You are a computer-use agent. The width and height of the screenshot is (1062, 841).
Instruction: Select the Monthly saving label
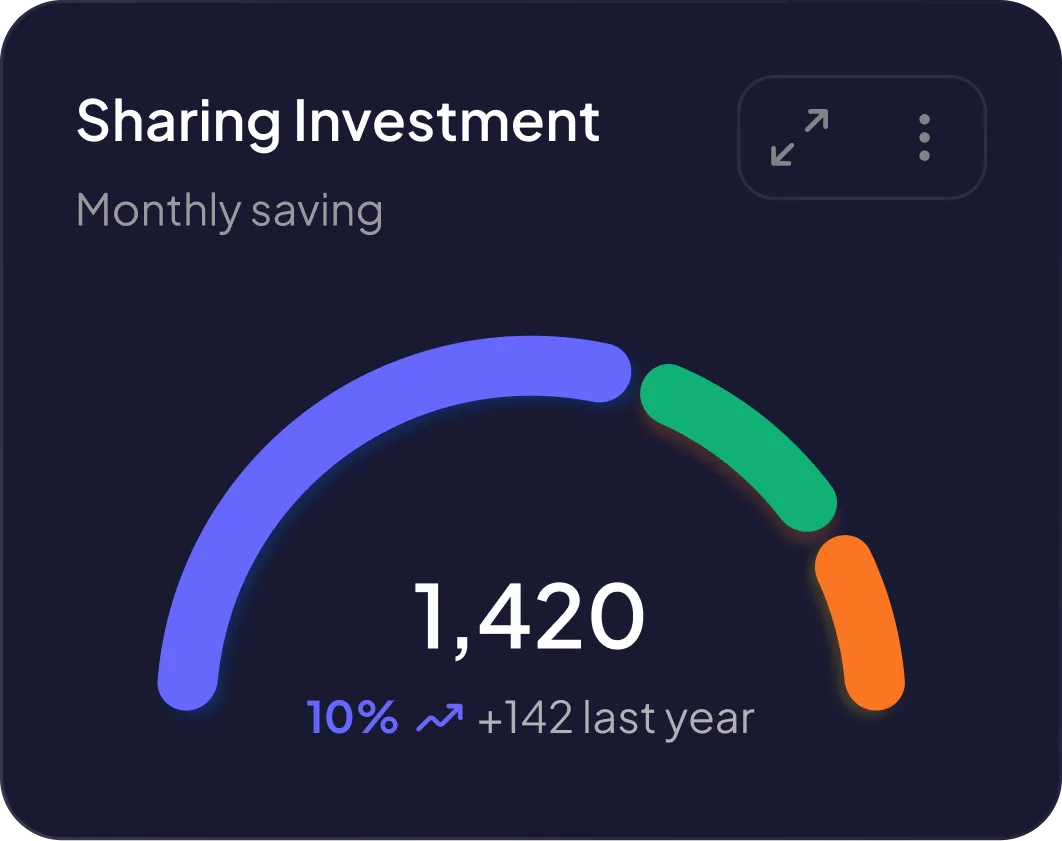(230, 210)
